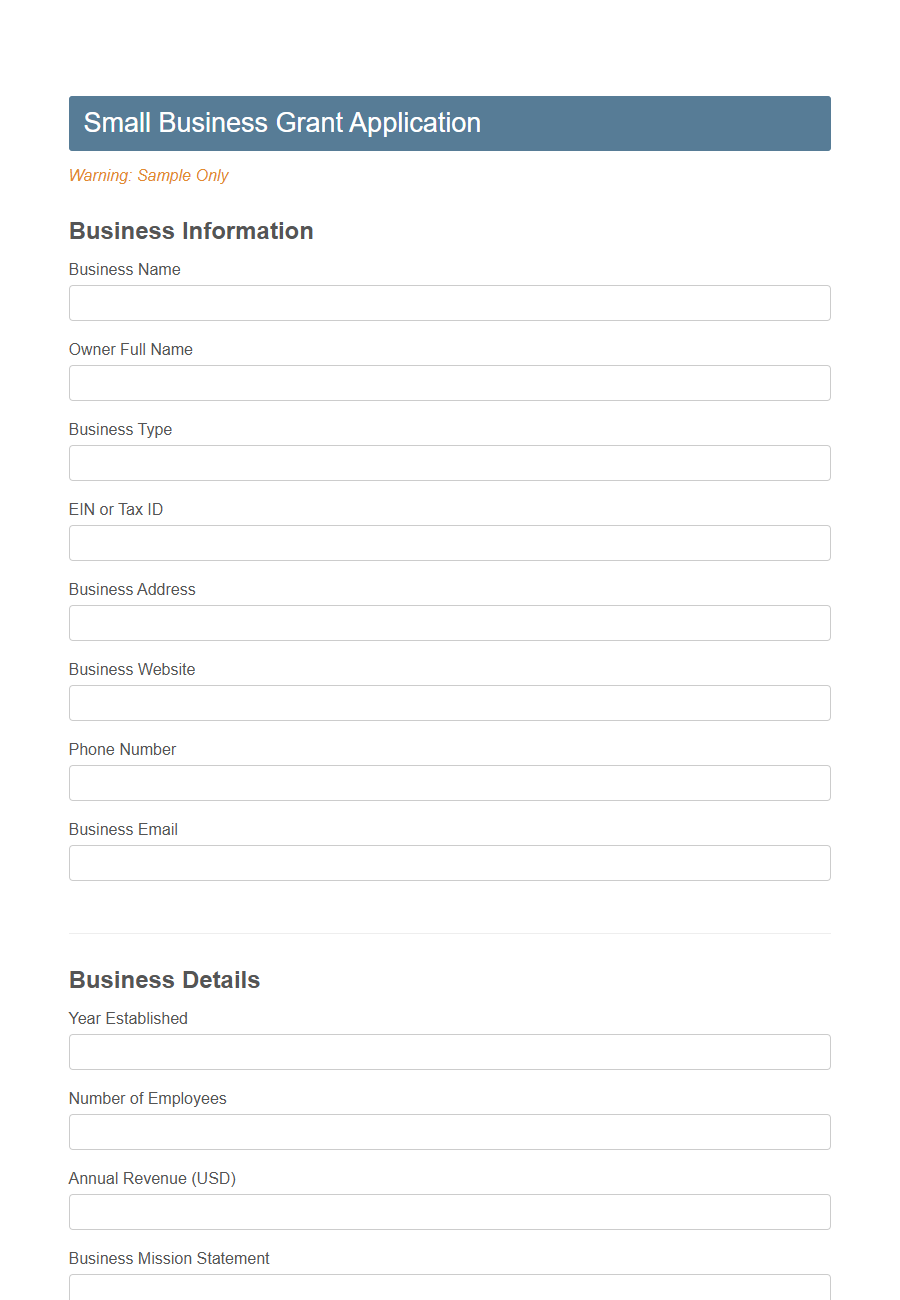Click the Annual Revenue (USD) input box
This screenshot has height=1300, width=900.
coord(449,1212)
